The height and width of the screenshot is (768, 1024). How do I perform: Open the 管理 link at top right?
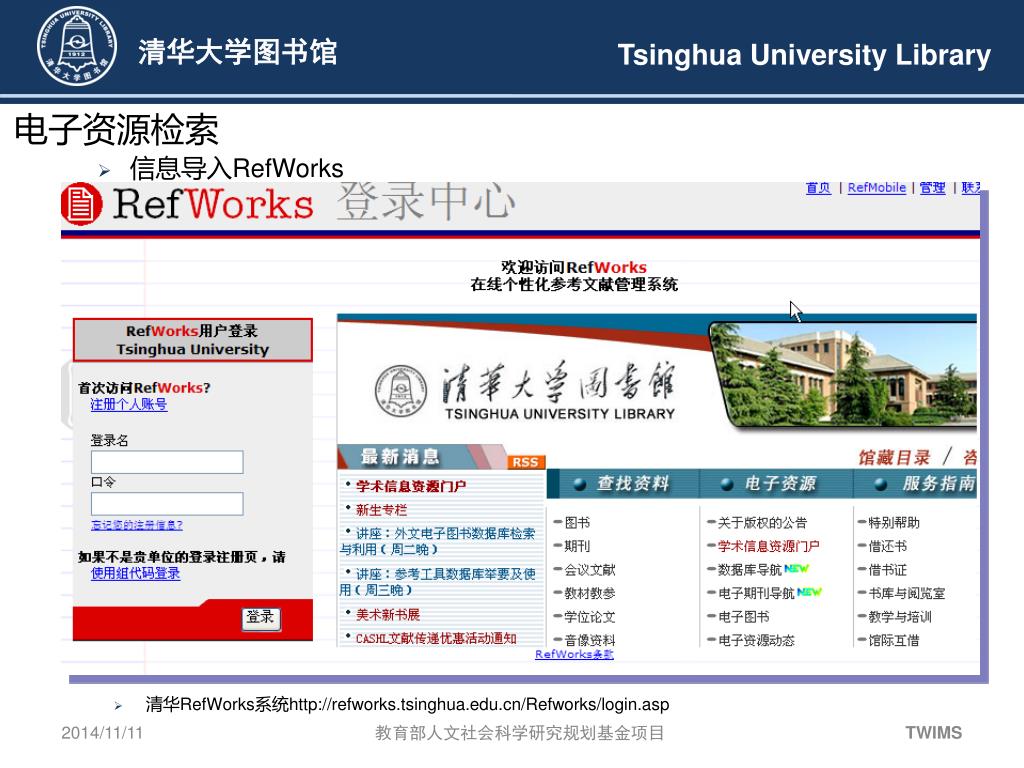pos(933,188)
